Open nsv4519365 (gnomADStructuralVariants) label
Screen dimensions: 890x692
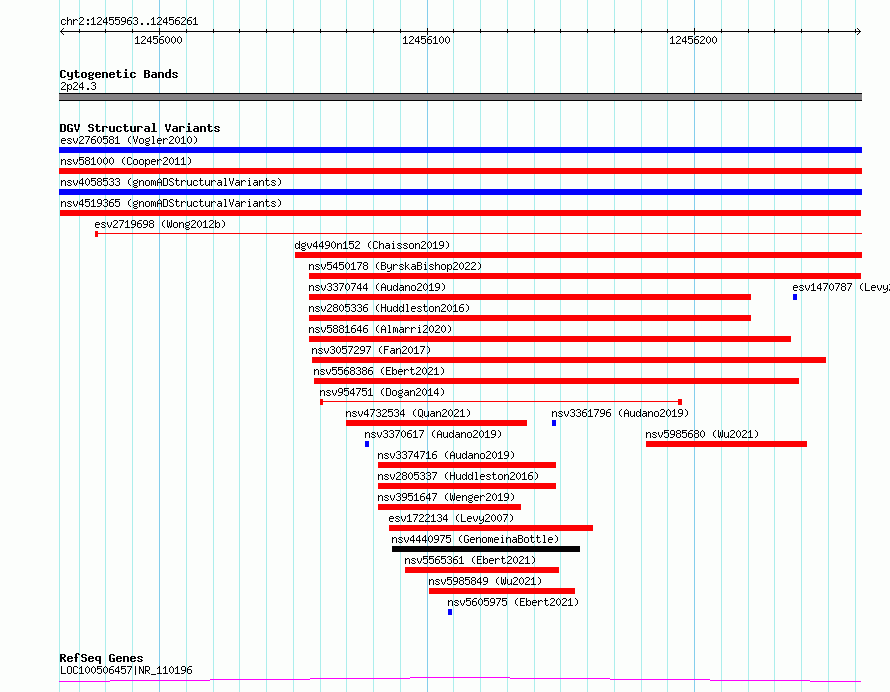click(171, 203)
